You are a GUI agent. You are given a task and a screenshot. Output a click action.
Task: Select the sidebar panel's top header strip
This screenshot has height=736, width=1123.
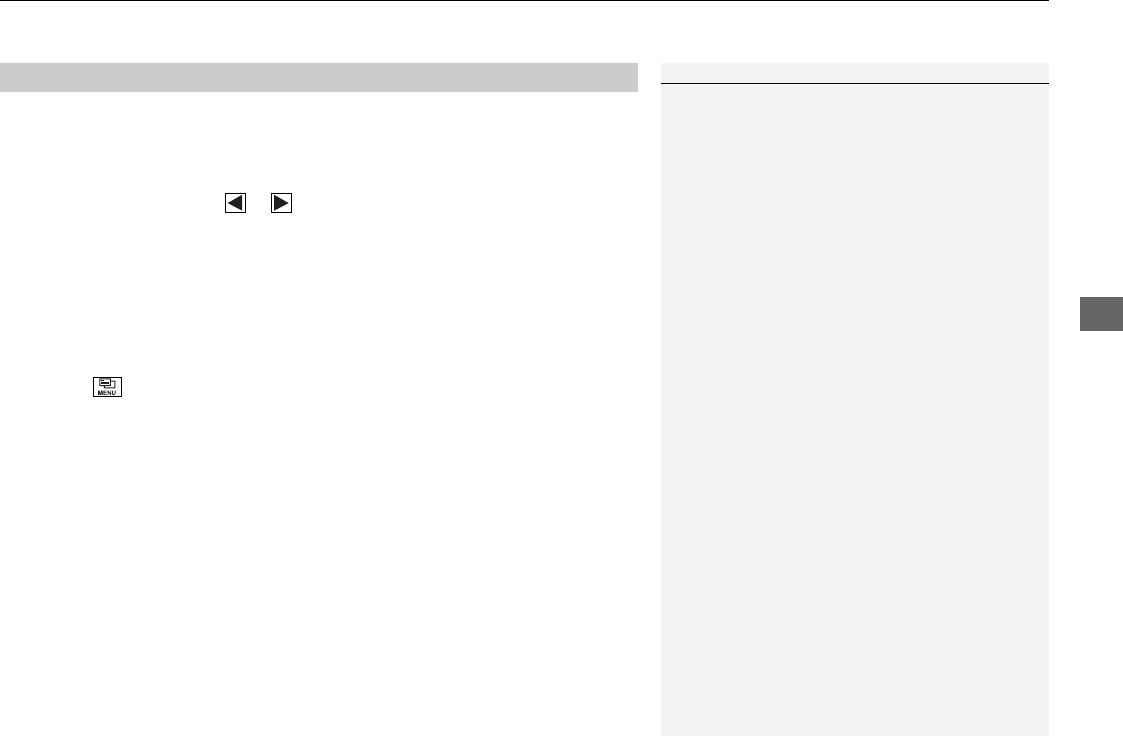[854, 73]
